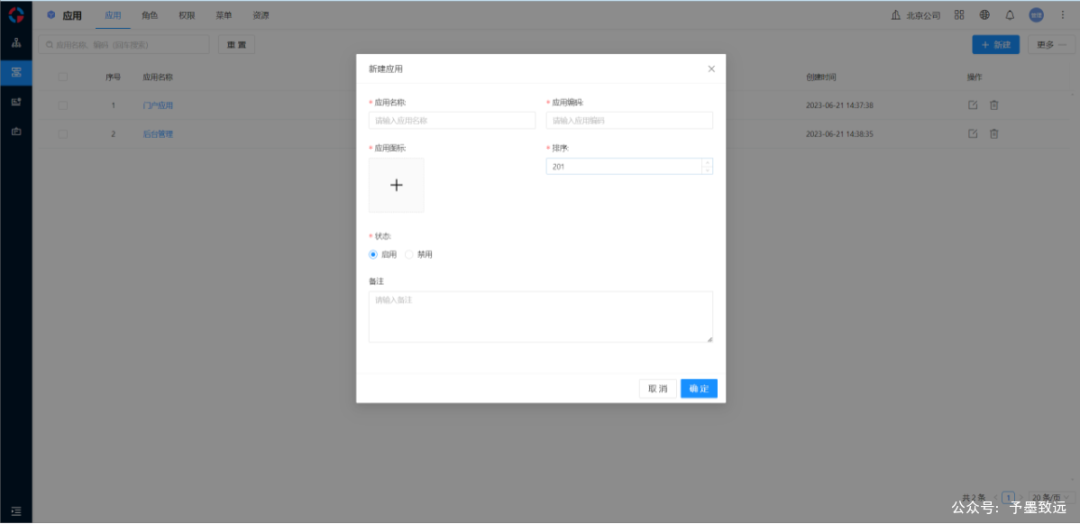The width and height of the screenshot is (1080, 524).
Task: Switch to the 资源 tab
Action: 261,15
